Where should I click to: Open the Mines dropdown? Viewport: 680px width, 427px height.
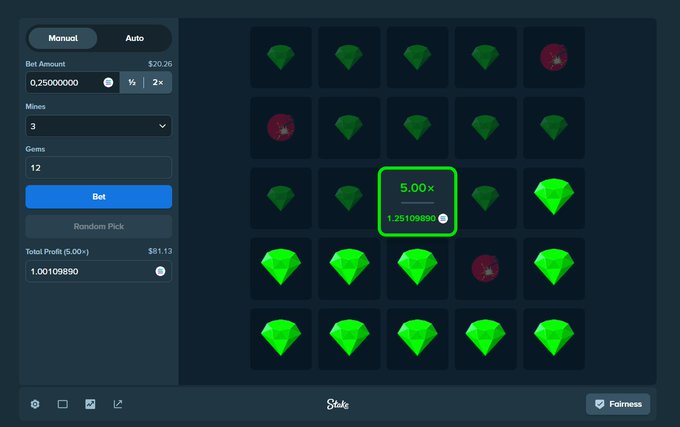tap(98, 126)
